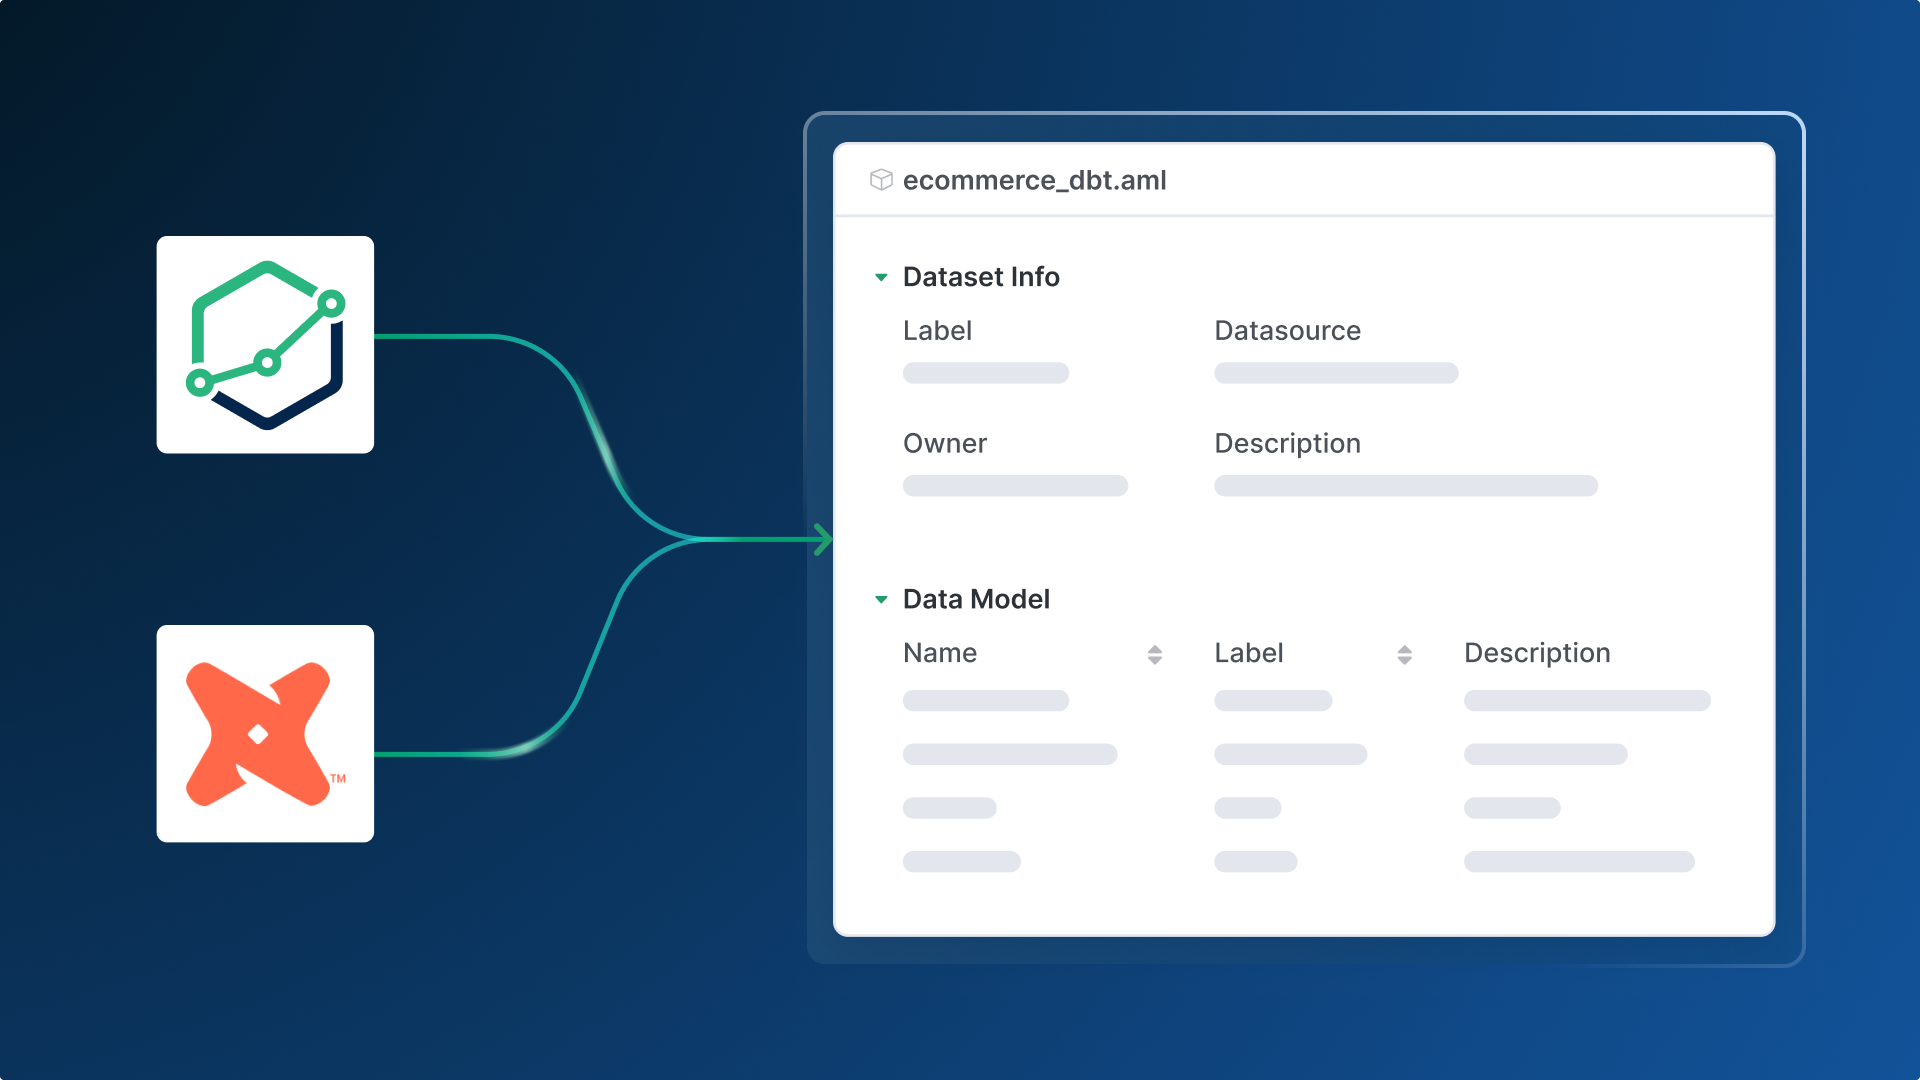Click the last row Description placeholder
Viewport: 1920px width, 1080px height.
tap(1578, 862)
